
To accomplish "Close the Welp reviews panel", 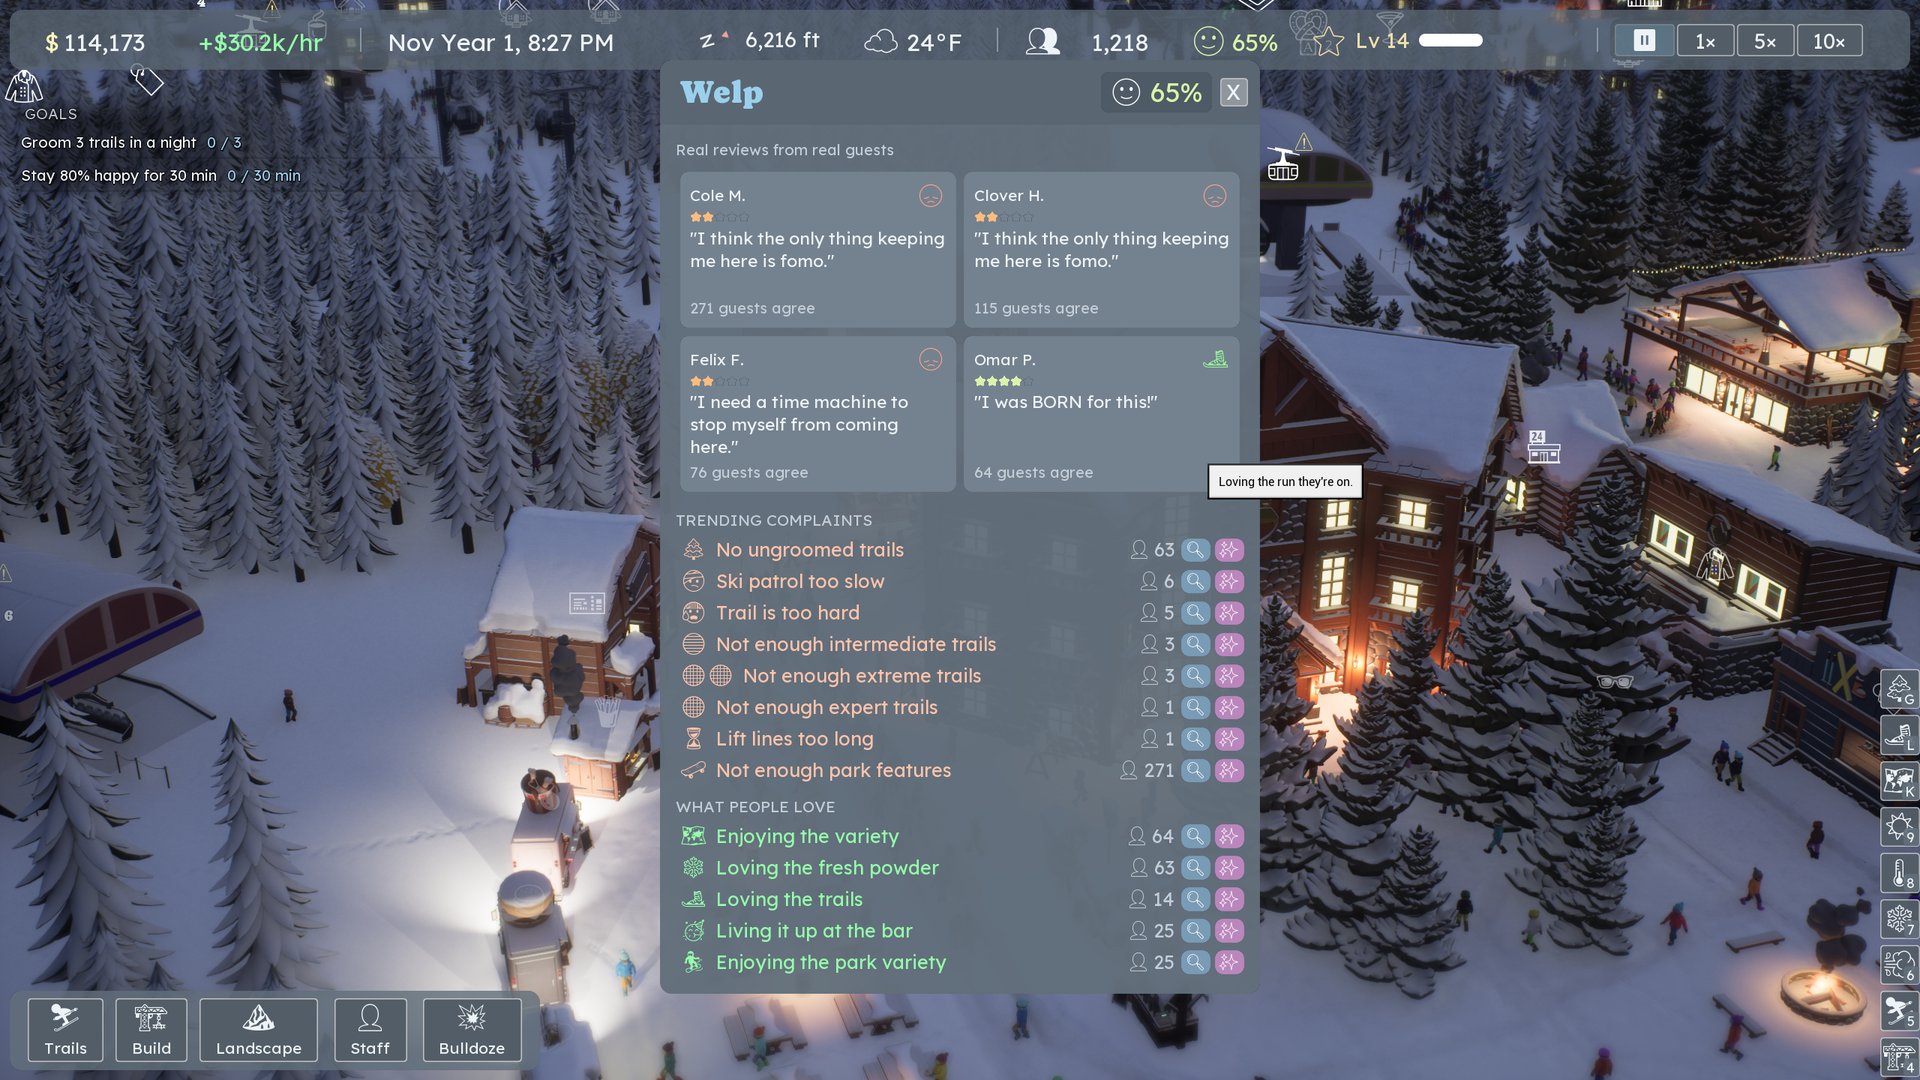I will [1233, 92].
